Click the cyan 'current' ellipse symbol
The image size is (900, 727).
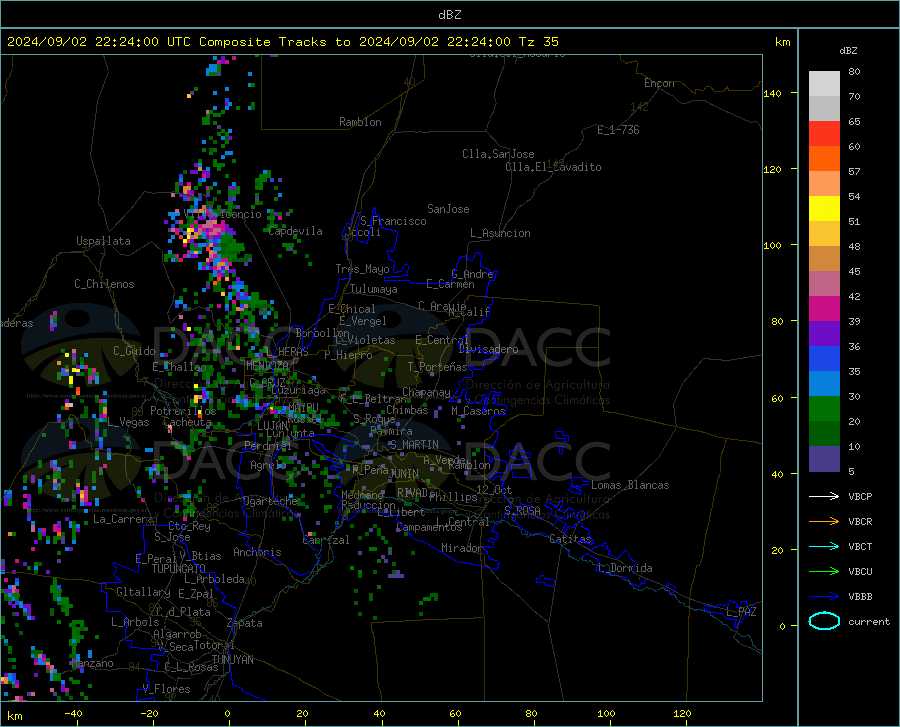click(824, 621)
